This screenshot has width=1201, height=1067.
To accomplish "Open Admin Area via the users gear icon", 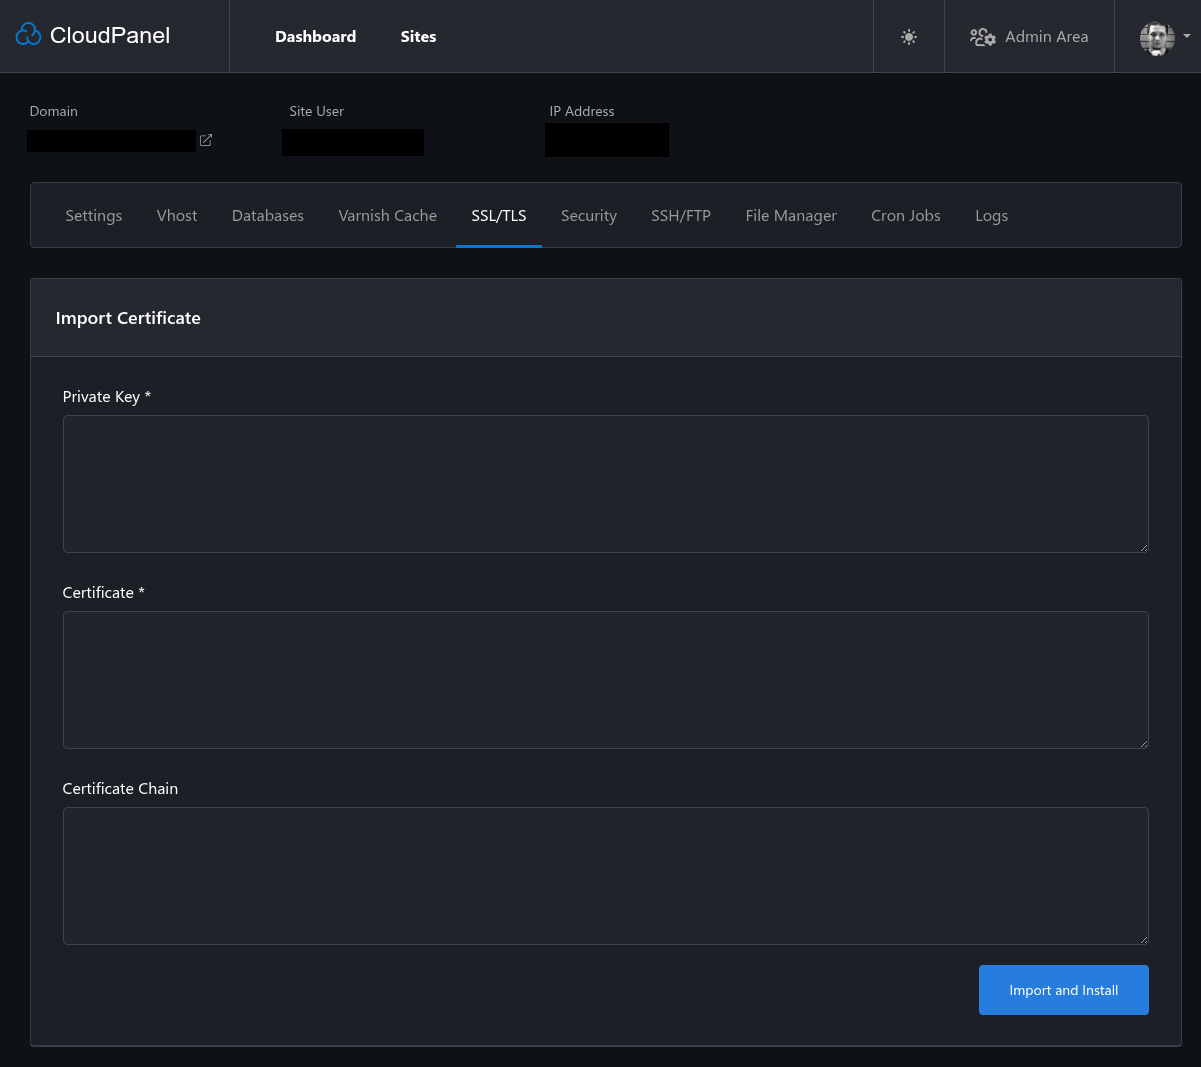I will pyautogui.click(x=982, y=37).
